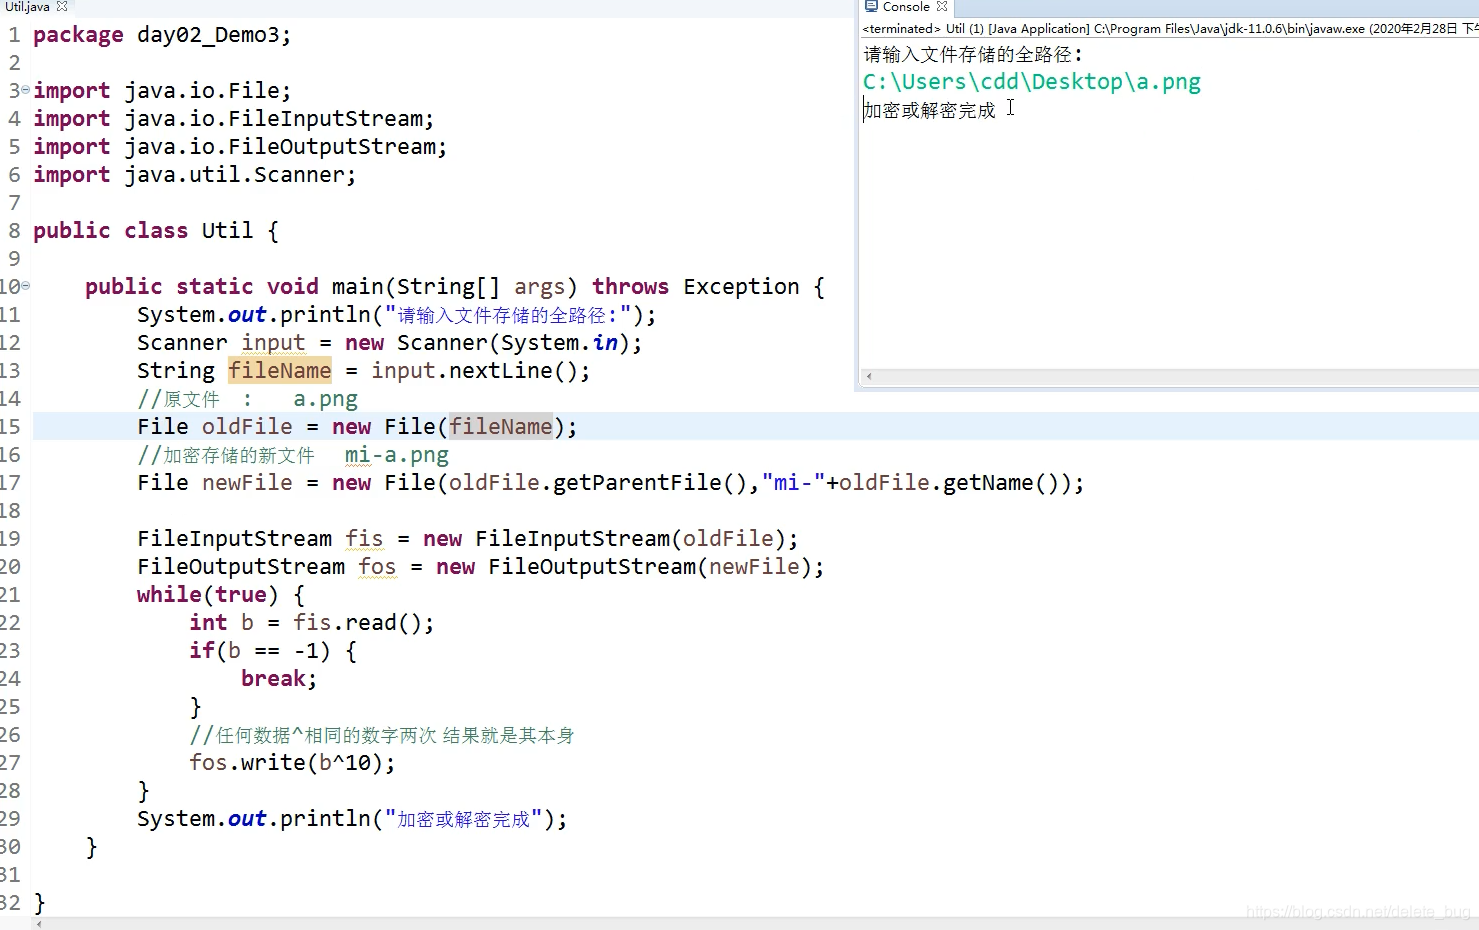Click the string literal "请输入文件存储的全路径:" on line 11
The height and width of the screenshot is (930, 1479).
[x=508, y=315]
